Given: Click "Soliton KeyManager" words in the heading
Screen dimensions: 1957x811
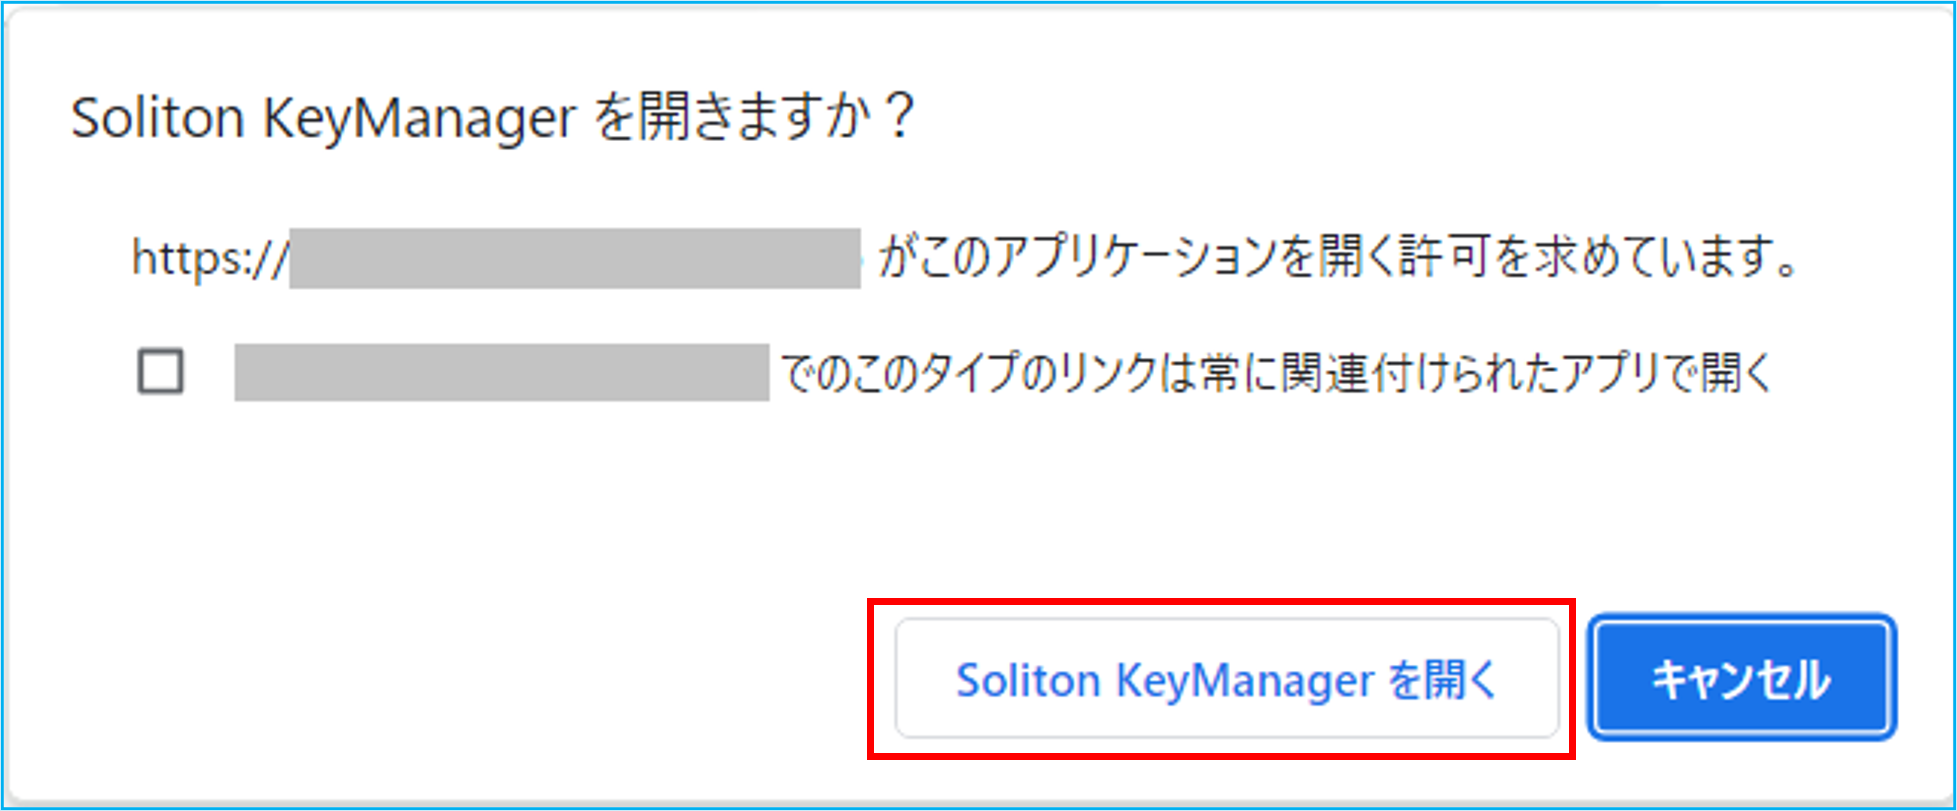Looking at the screenshot, I should (324, 120).
